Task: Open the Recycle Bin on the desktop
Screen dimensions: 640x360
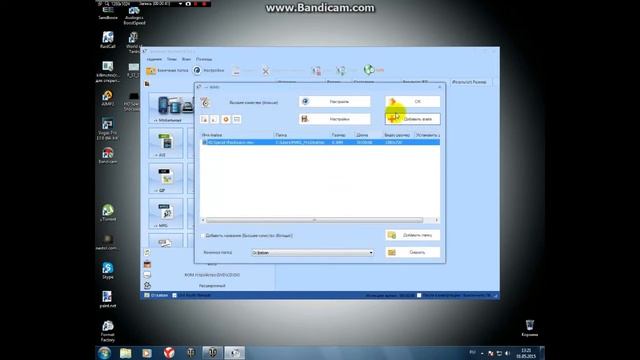Action: pyautogui.click(x=529, y=328)
